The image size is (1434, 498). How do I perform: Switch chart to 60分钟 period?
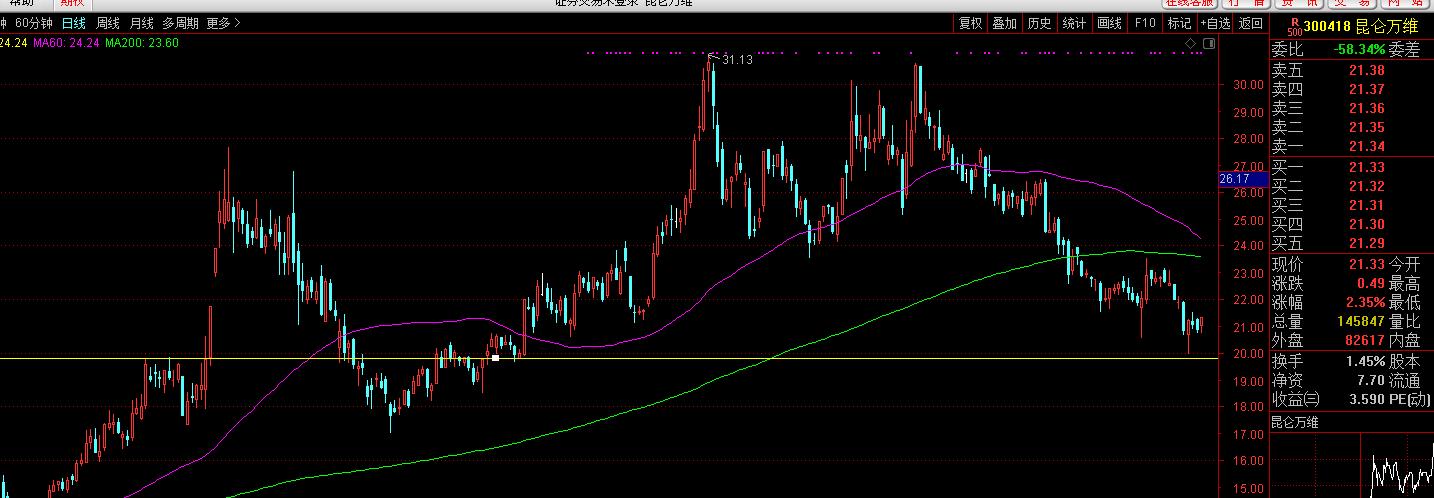pos(35,23)
